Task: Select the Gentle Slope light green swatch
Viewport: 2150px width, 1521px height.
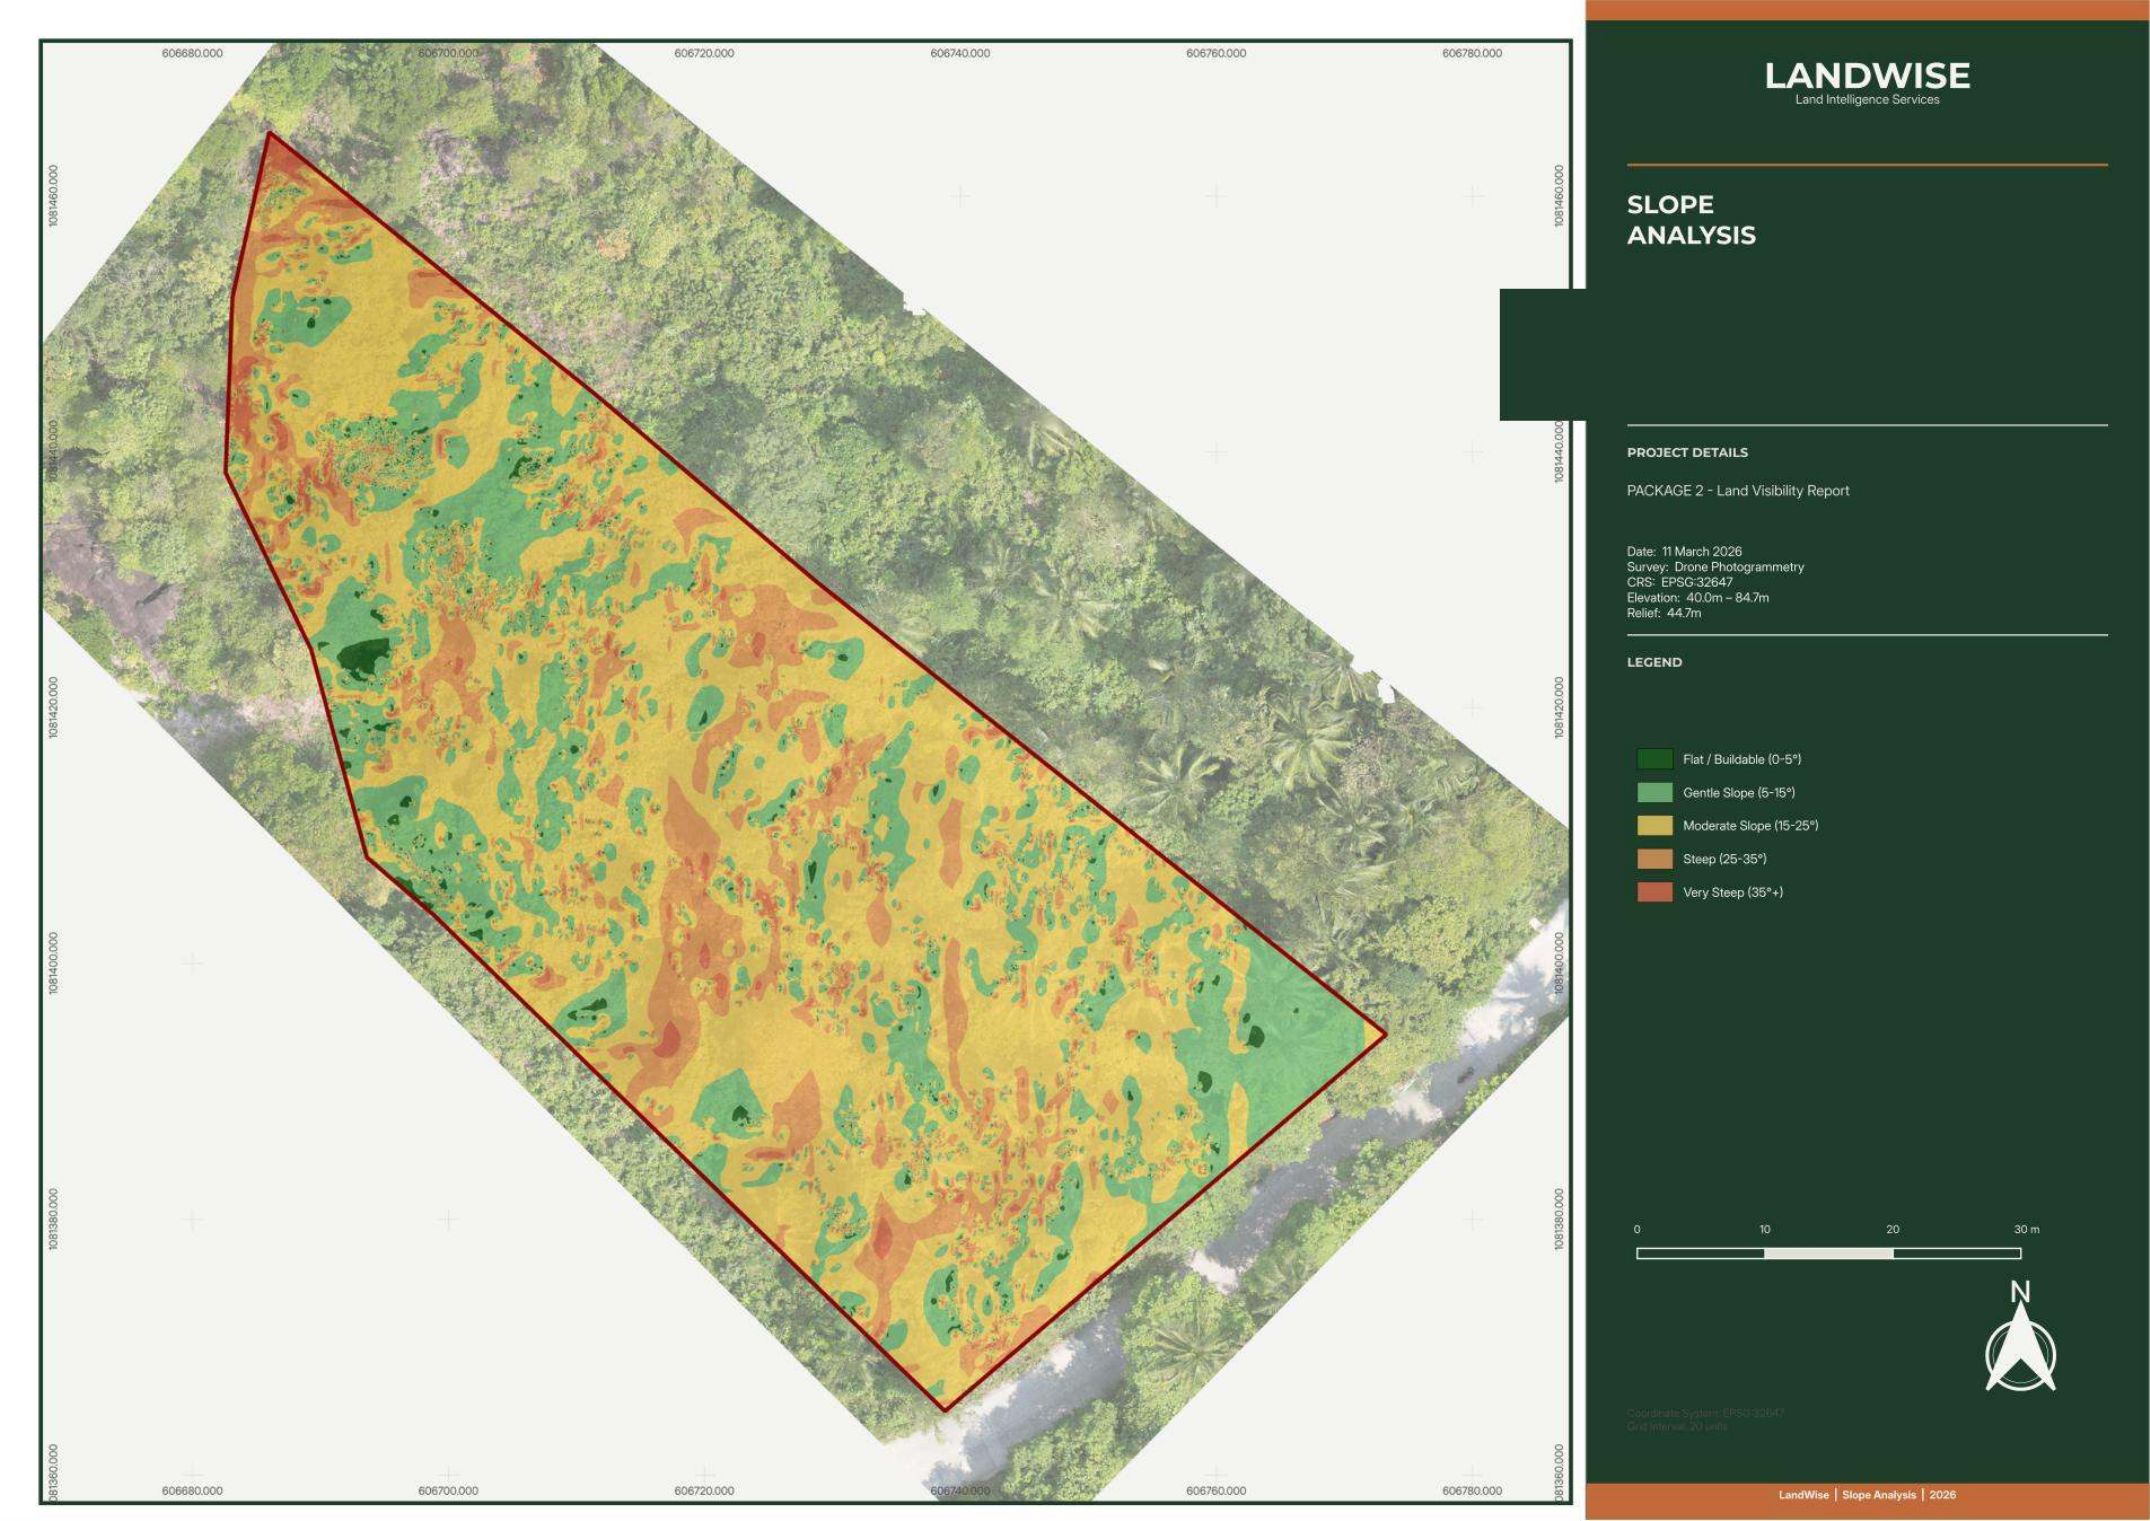Action: click(x=1654, y=792)
